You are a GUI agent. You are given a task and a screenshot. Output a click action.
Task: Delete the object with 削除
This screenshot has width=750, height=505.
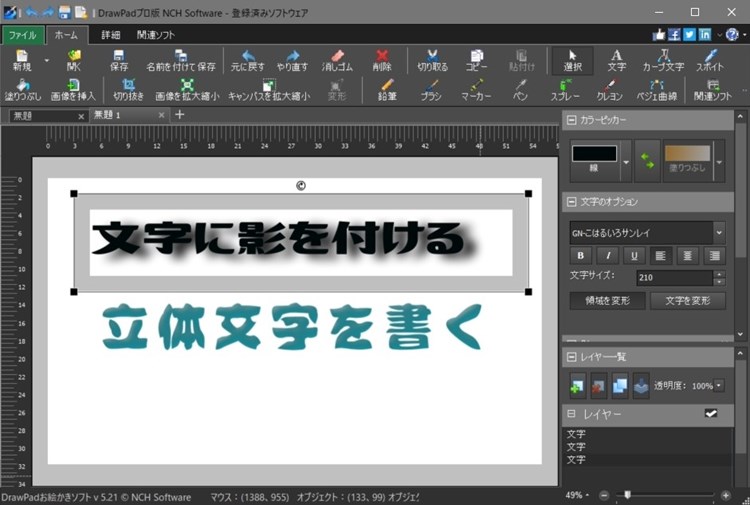click(x=382, y=60)
